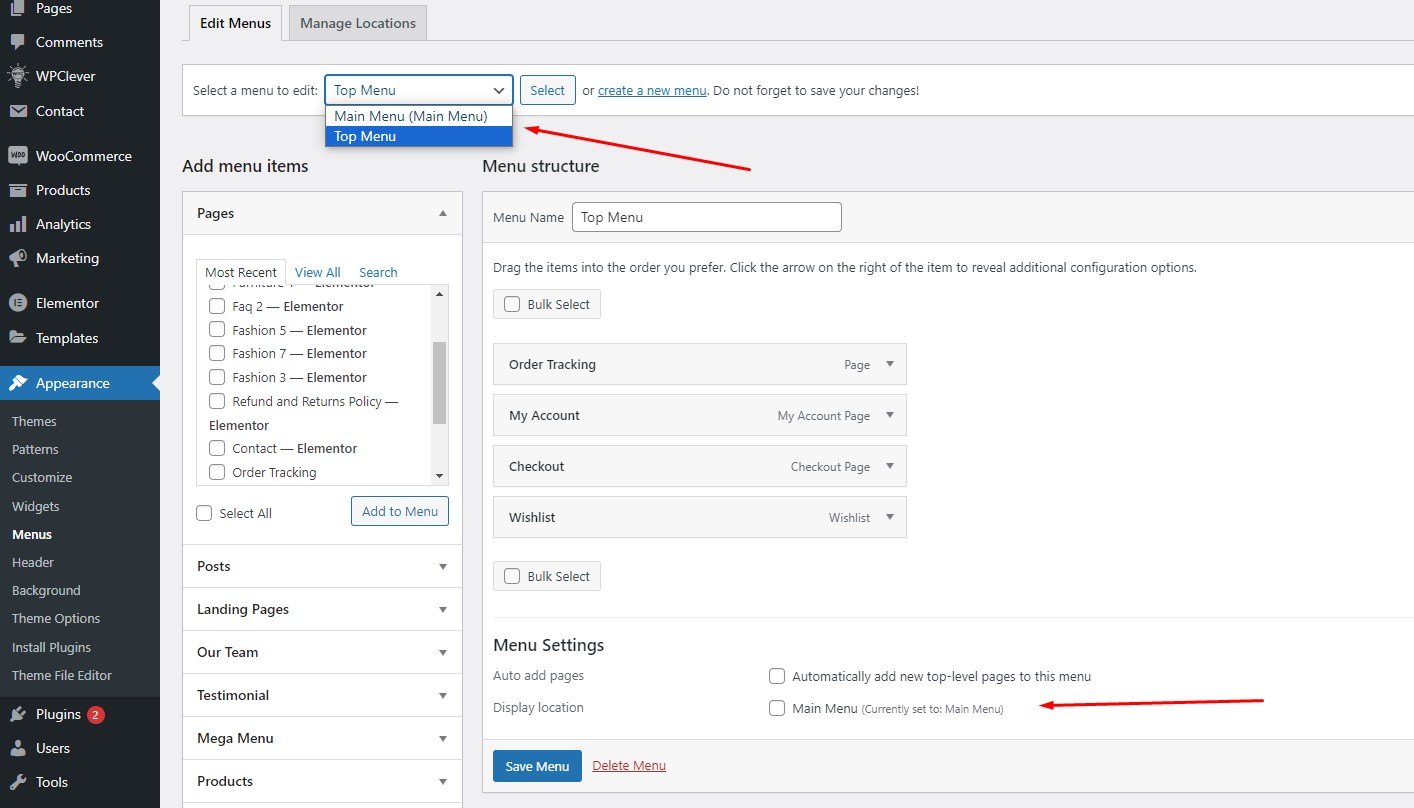Choose Main Menu (Main Menu) in dropdown list
This screenshot has height=808, width=1414.
pos(411,116)
